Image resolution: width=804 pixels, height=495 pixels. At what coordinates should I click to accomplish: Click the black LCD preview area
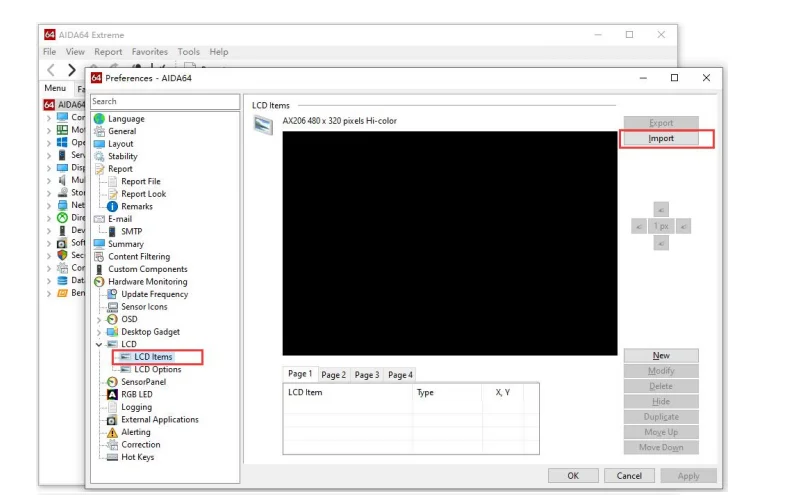point(450,243)
